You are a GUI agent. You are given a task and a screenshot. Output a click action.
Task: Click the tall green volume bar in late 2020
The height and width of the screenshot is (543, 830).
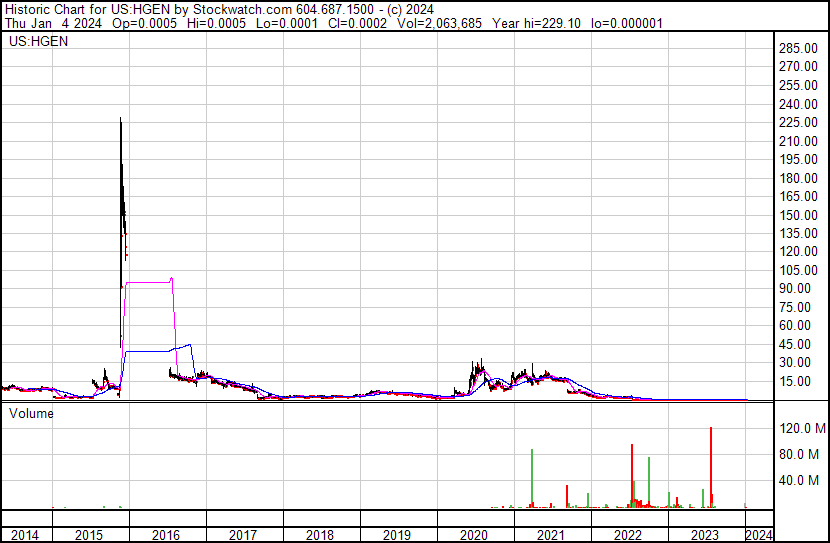[x=532, y=478]
